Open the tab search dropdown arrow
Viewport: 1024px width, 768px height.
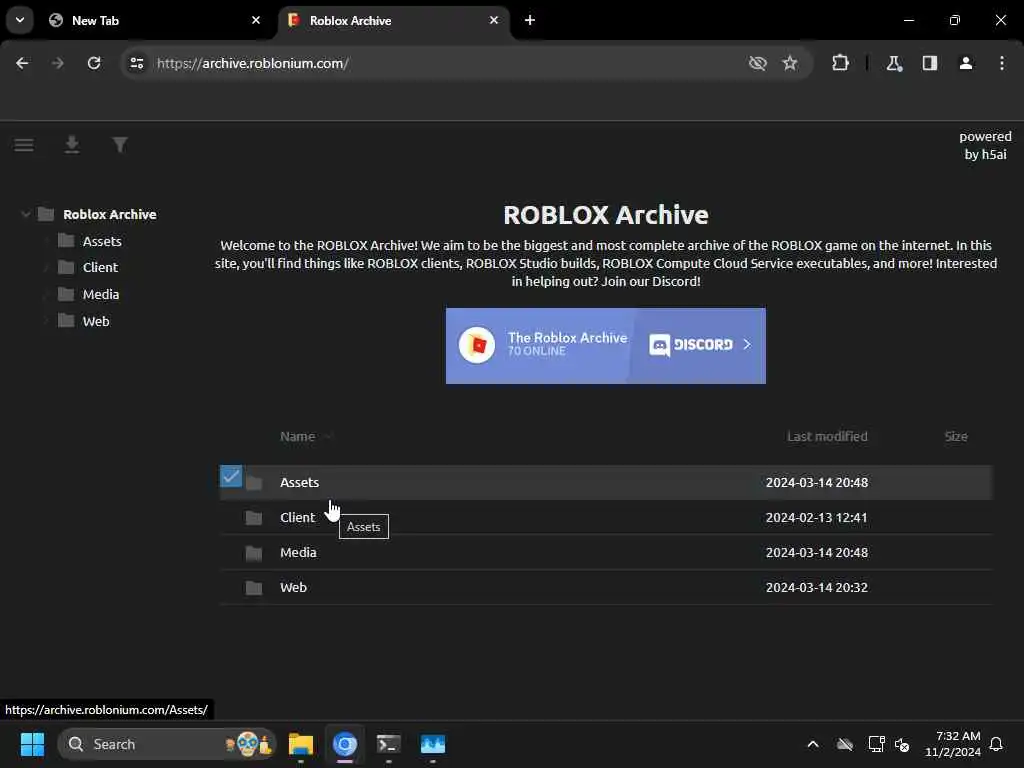[x=20, y=20]
